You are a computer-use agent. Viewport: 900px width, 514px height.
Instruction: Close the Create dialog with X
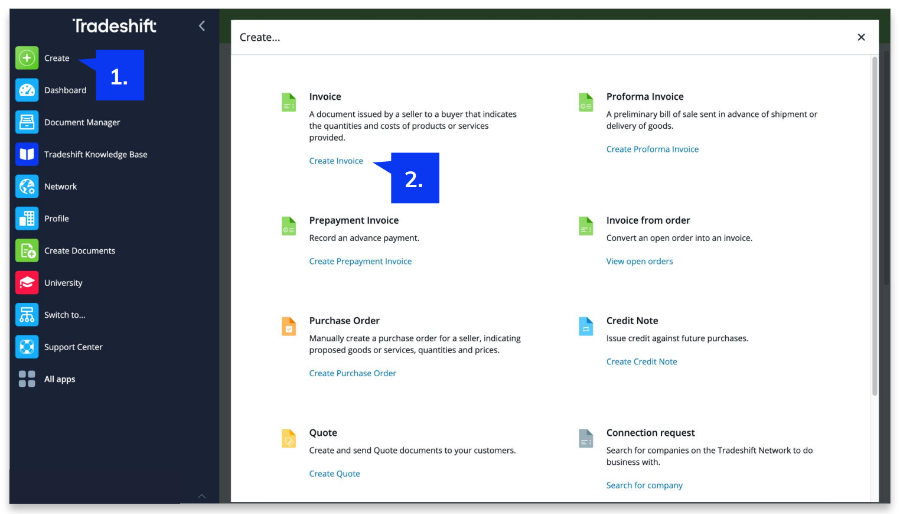coord(861,37)
